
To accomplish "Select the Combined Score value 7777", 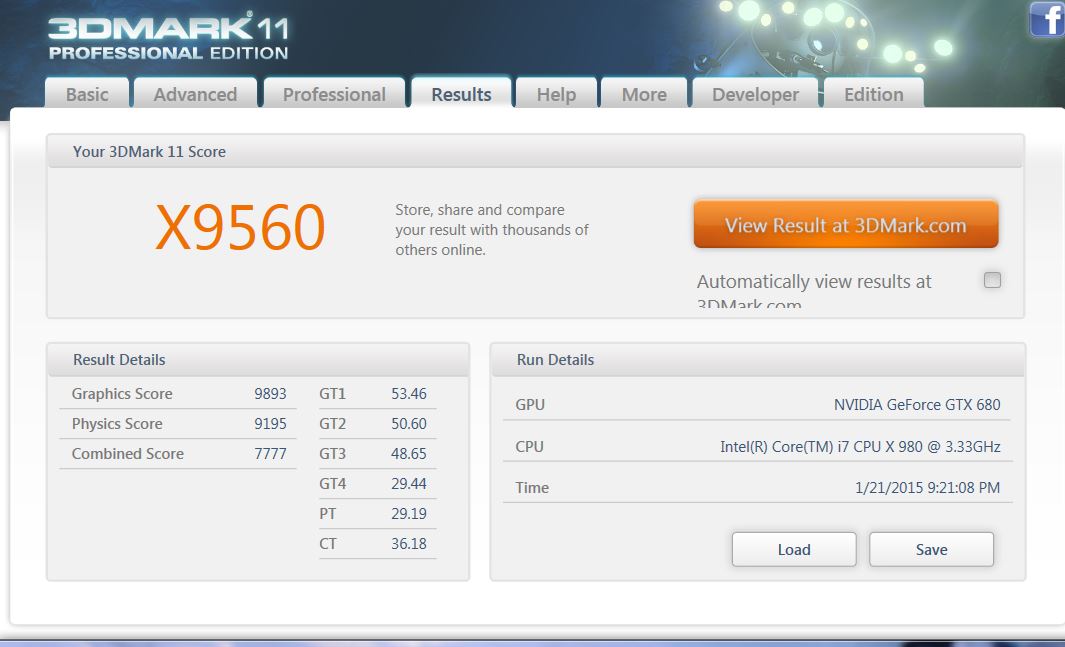I will (x=270, y=454).
